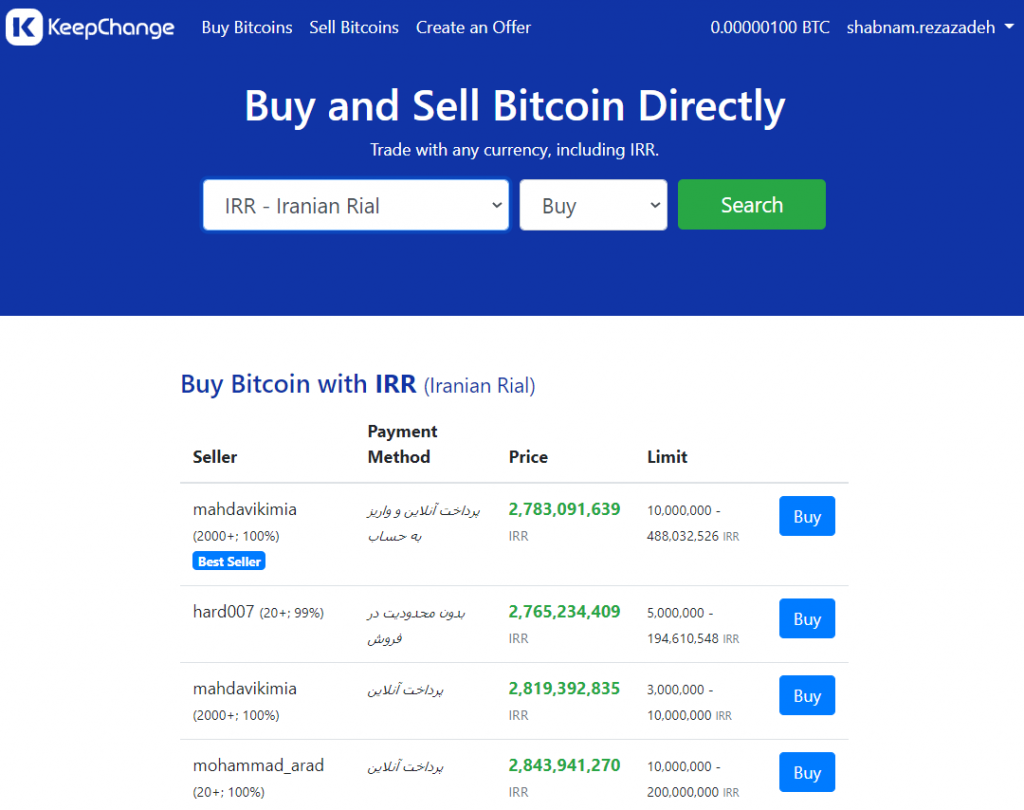
Task: Expand the shabnam.rezazadeh account menu
Action: (x=929, y=28)
